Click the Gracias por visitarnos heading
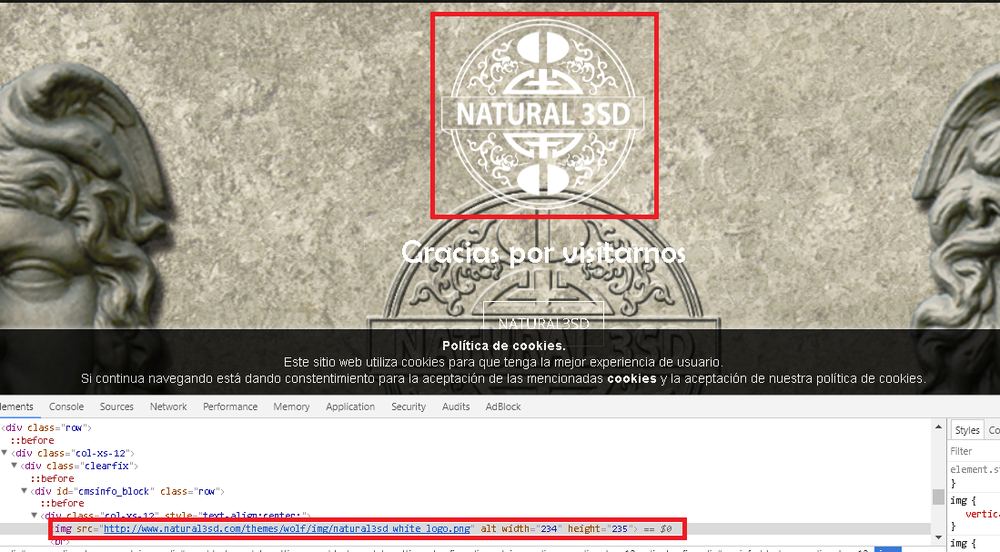Image resolution: width=1000 pixels, height=552 pixels. click(543, 252)
